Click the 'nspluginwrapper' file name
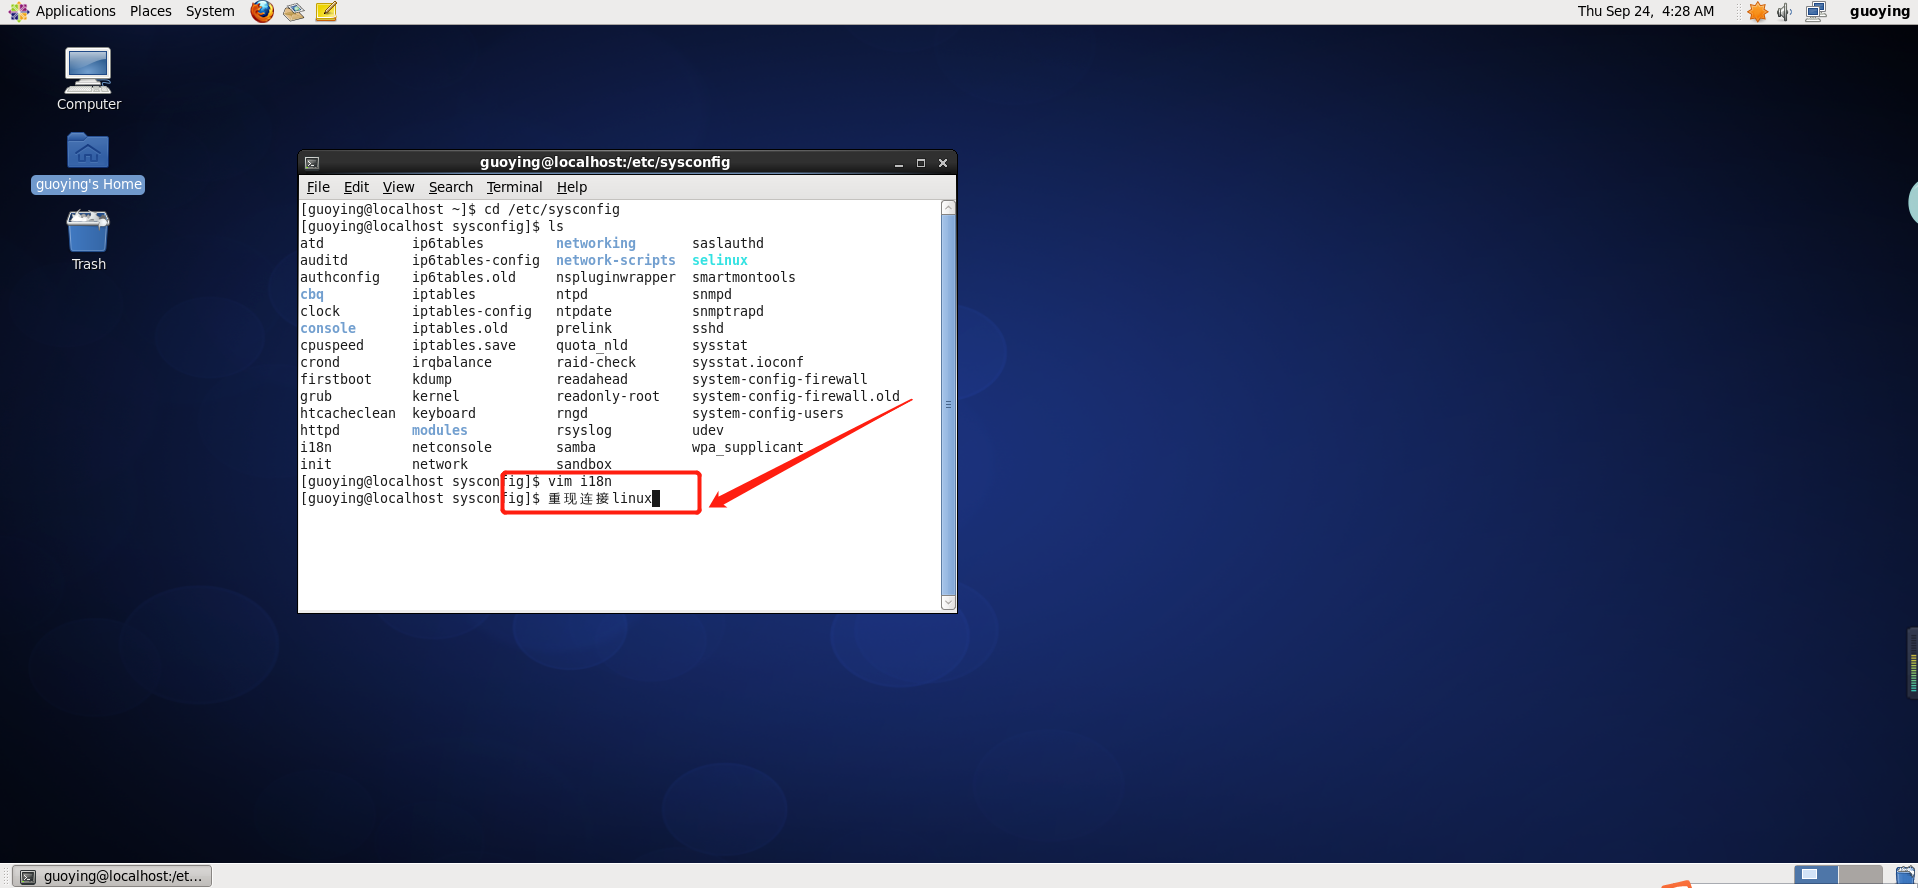This screenshot has width=1918, height=888. (x=616, y=277)
